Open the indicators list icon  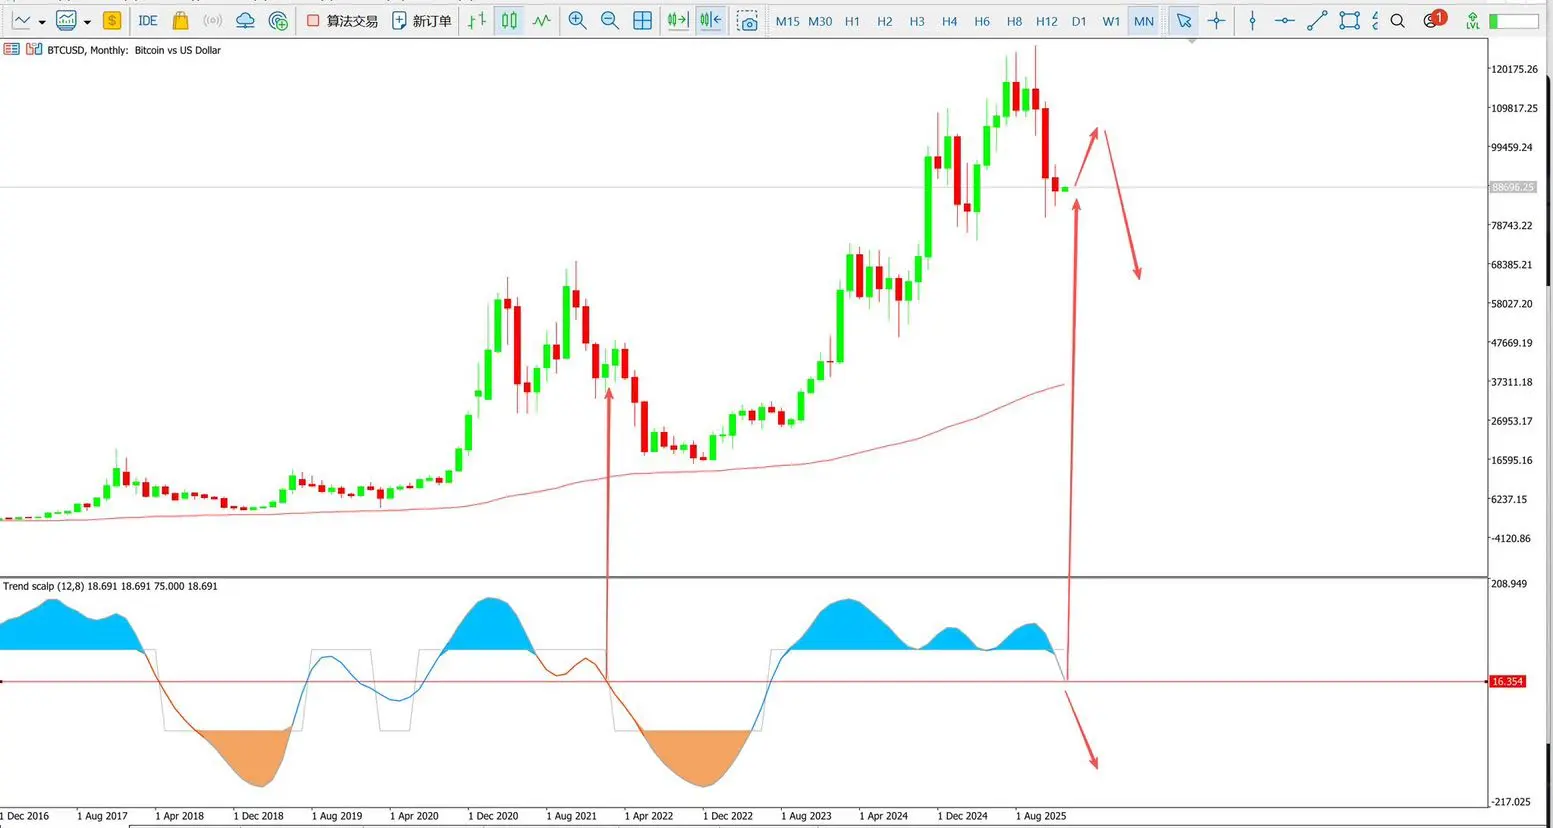(66, 20)
